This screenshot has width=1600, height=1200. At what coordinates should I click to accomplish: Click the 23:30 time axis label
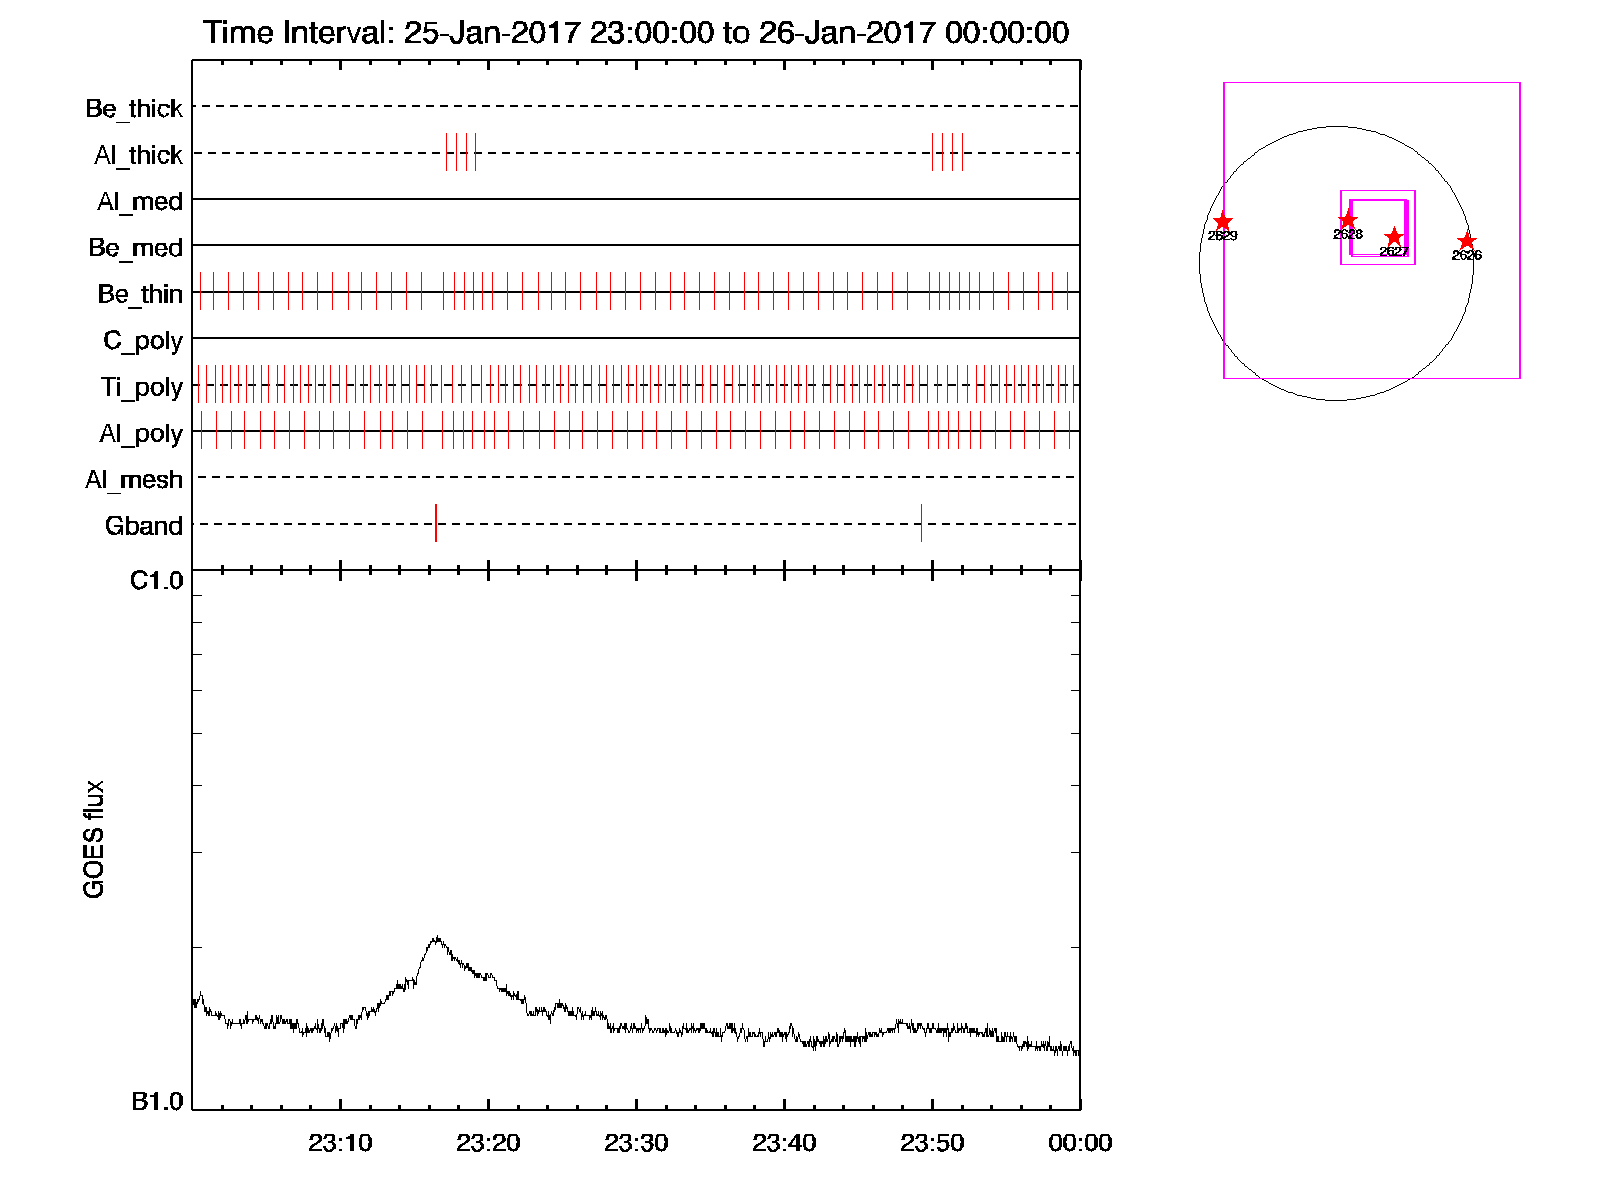(636, 1143)
